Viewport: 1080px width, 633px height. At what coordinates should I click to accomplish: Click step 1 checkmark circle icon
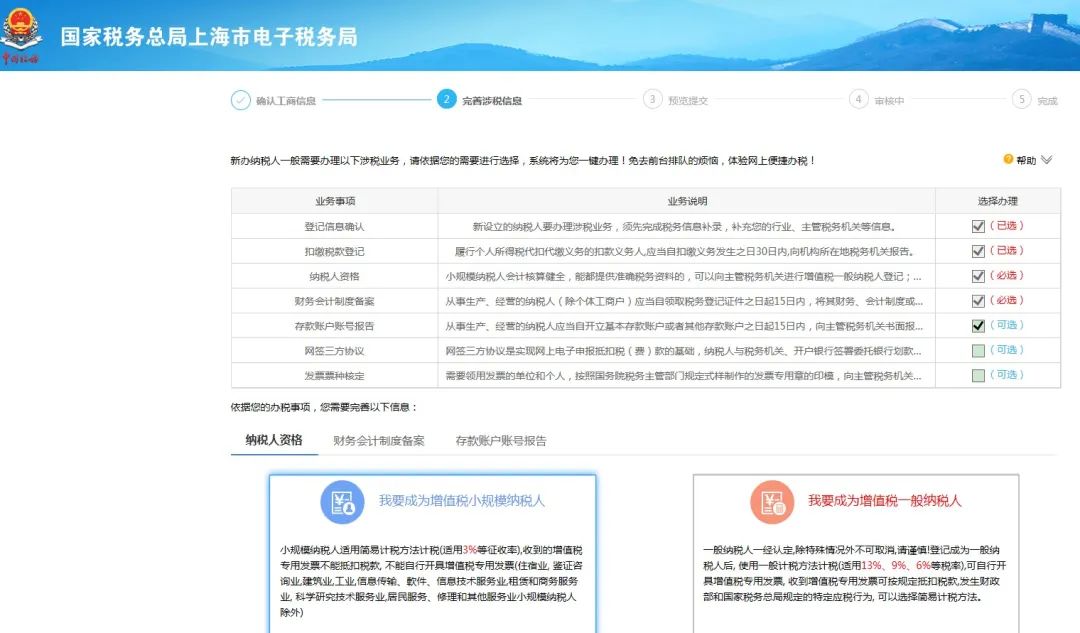[241, 100]
